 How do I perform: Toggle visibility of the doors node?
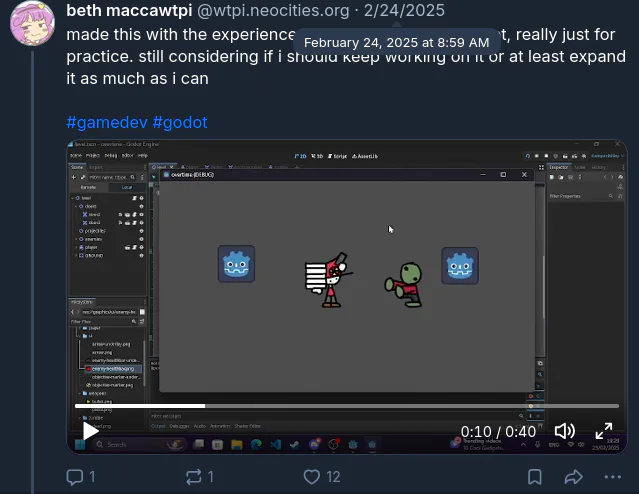click(x=141, y=206)
